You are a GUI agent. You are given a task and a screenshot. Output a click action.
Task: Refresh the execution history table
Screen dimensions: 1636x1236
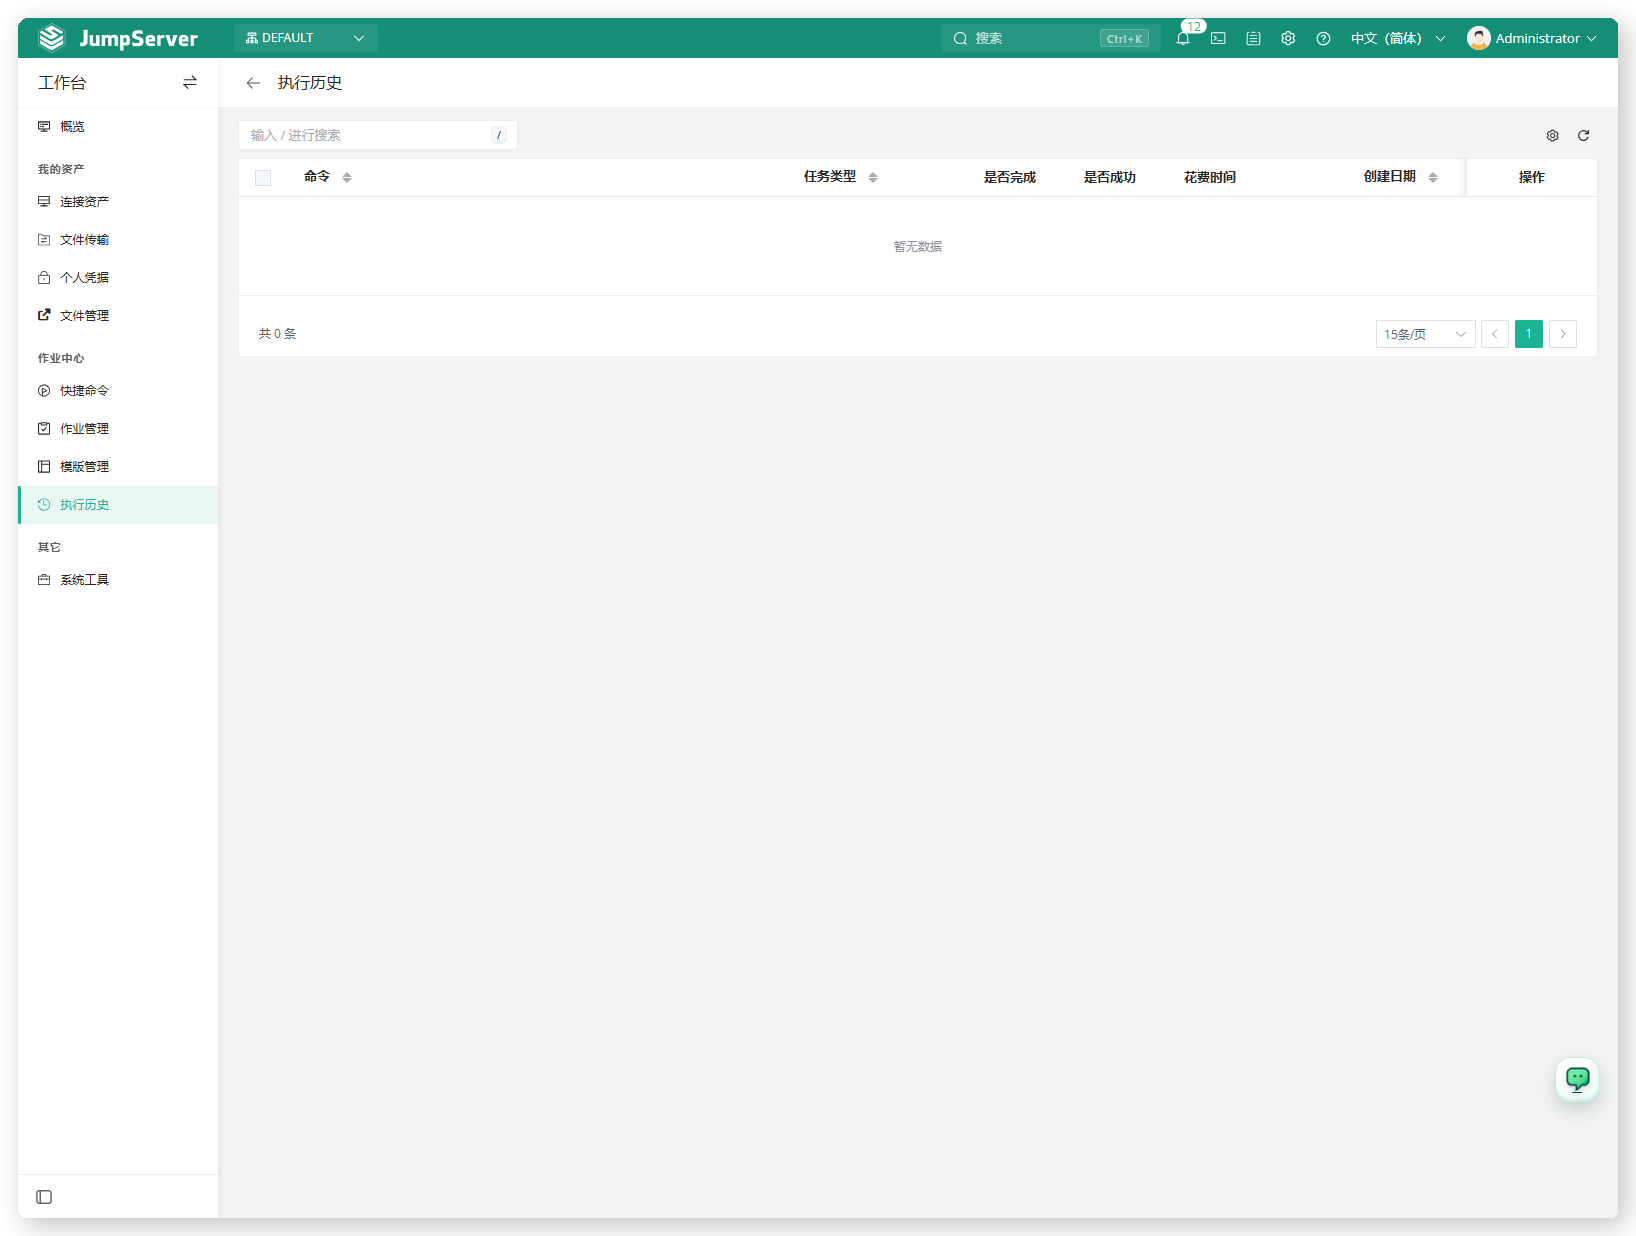[1583, 135]
